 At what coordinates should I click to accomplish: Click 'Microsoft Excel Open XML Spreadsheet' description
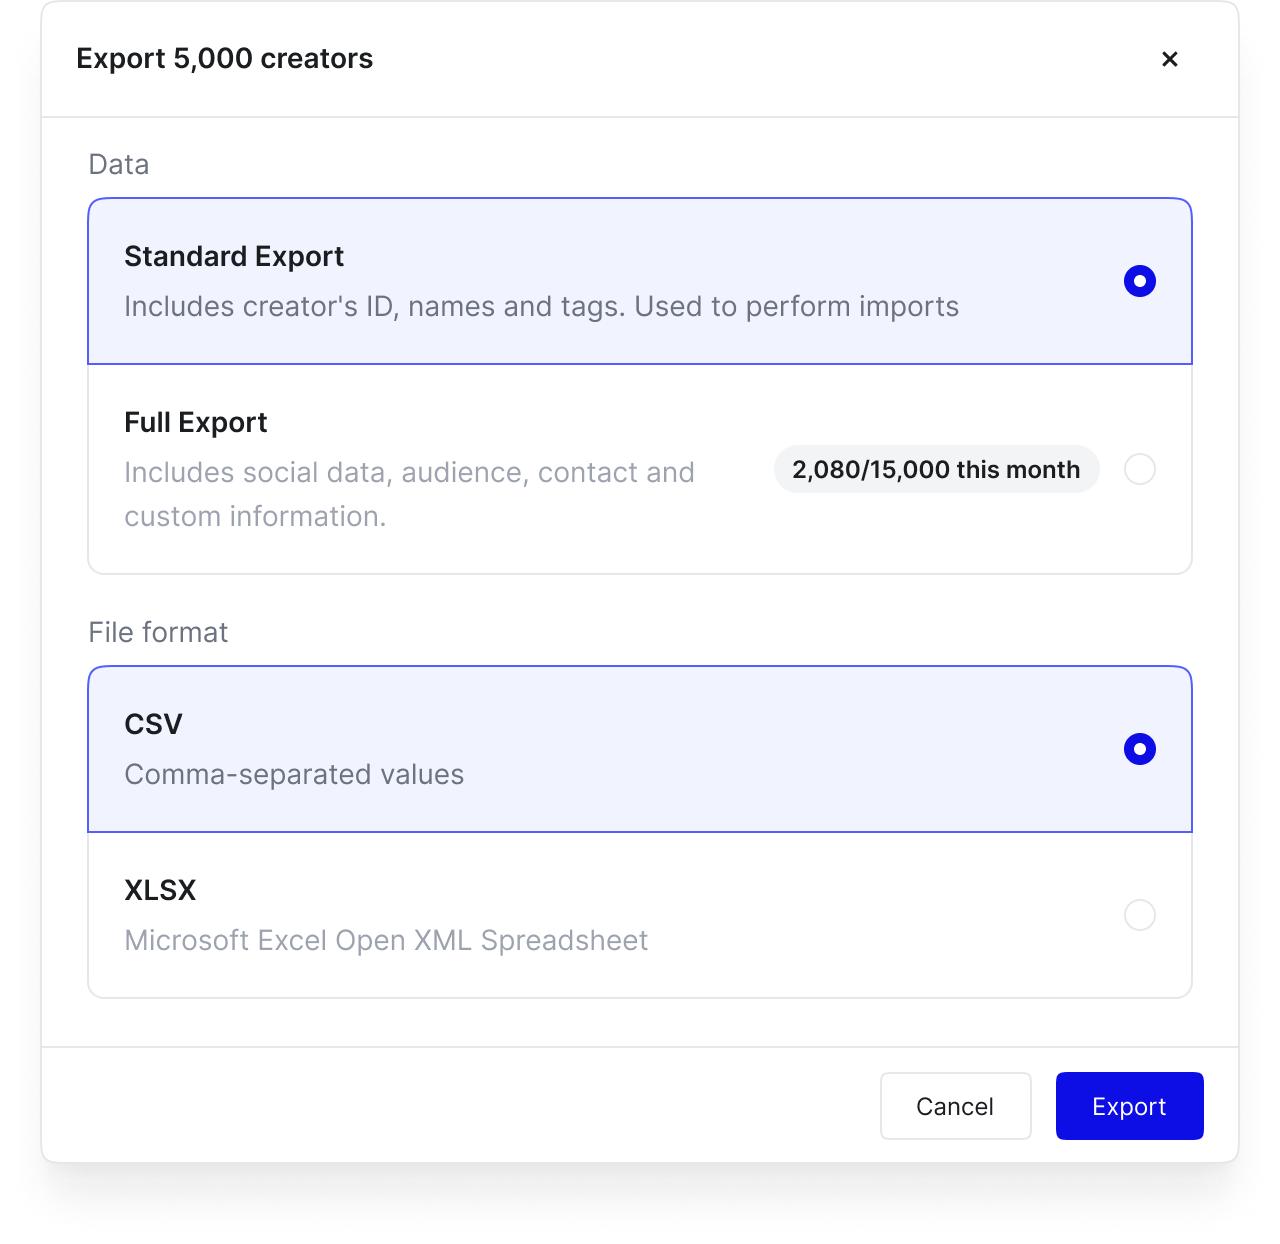(x=386, y=941)
